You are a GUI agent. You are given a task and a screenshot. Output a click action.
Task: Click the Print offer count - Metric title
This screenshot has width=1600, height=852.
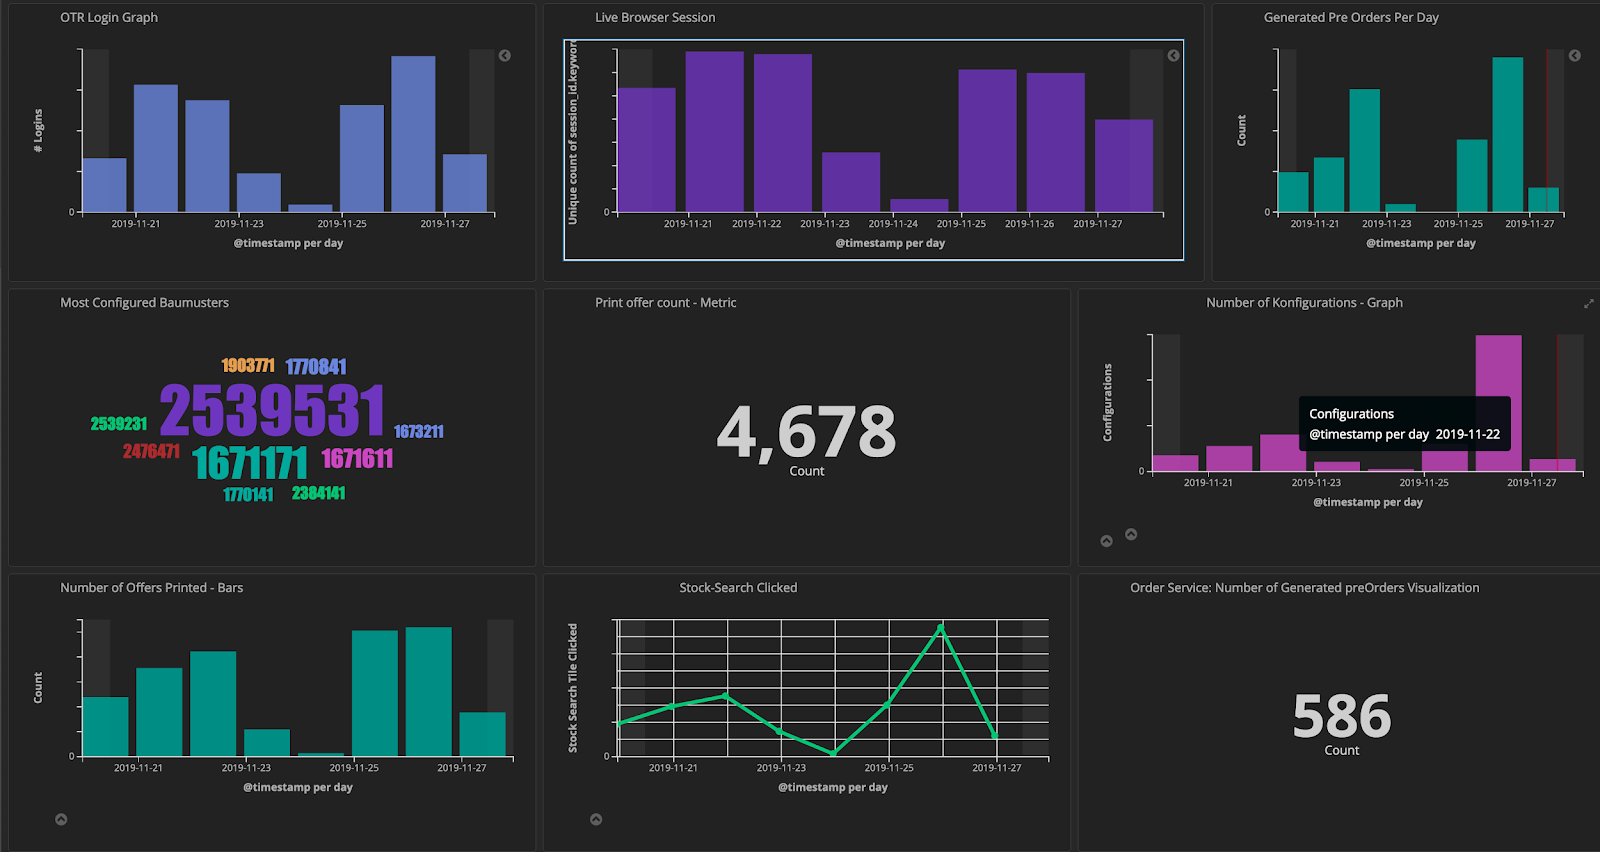[x=665, y=302]
